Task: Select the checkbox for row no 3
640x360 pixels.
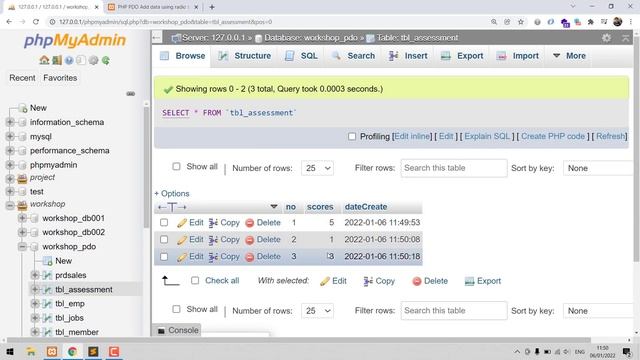Action: pos(164,257)
